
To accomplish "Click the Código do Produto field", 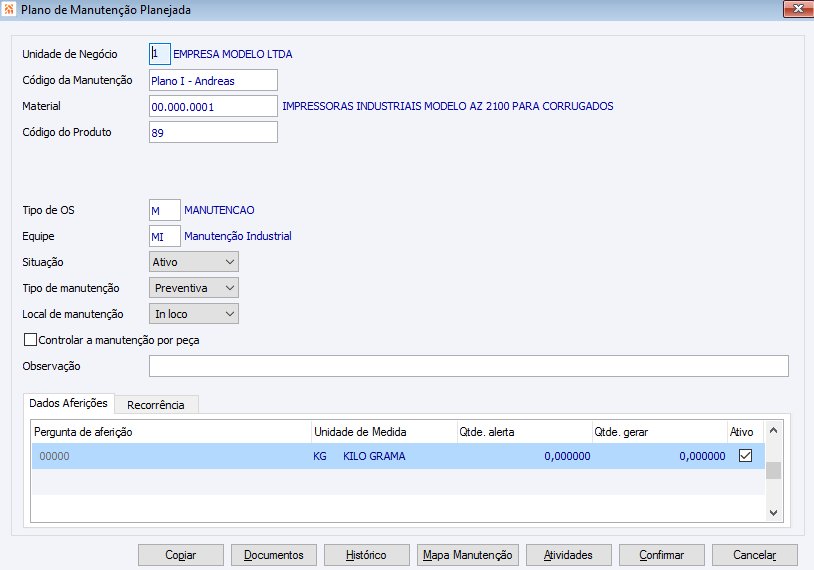I will tap(213, 132).
